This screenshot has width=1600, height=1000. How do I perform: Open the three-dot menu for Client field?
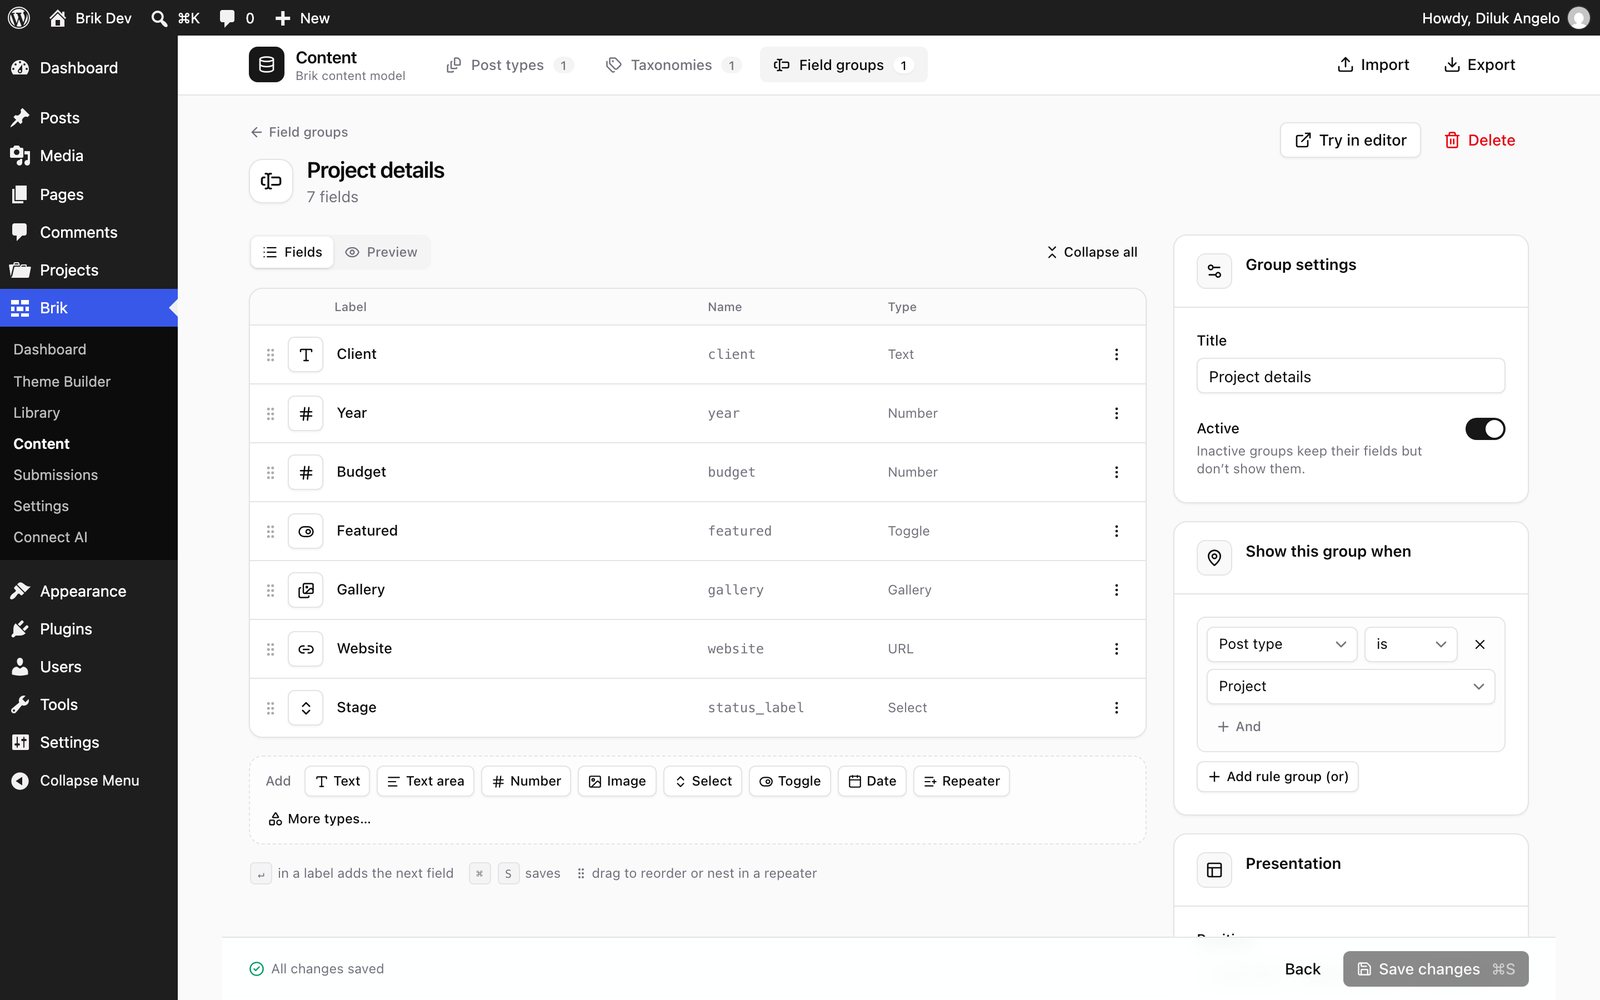click(x=1116, y=354)
